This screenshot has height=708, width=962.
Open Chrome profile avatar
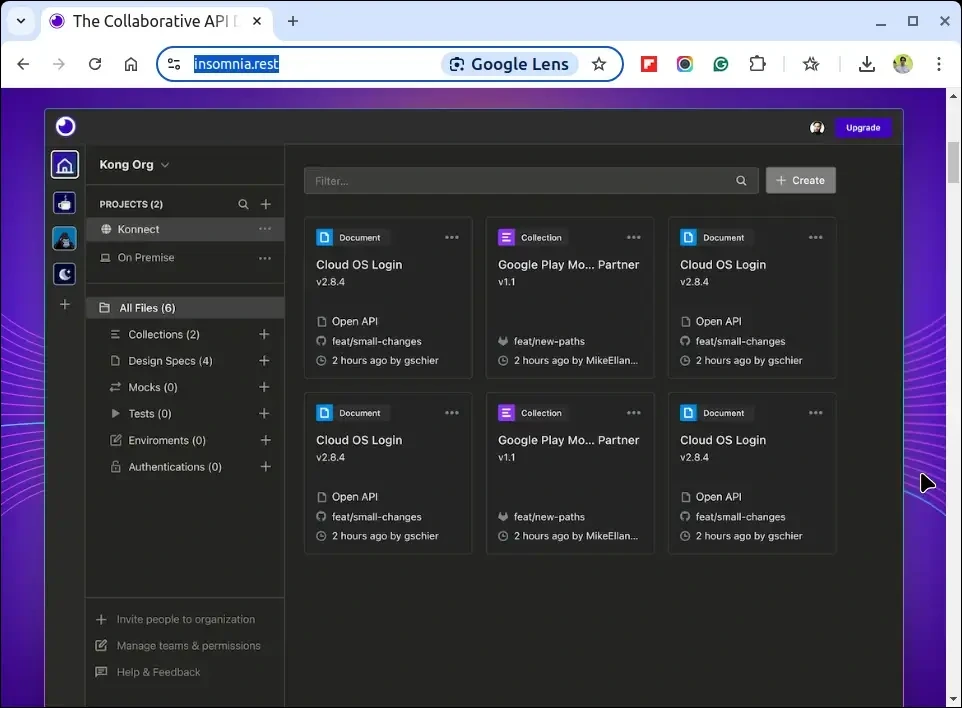click(x=902, y=64)
